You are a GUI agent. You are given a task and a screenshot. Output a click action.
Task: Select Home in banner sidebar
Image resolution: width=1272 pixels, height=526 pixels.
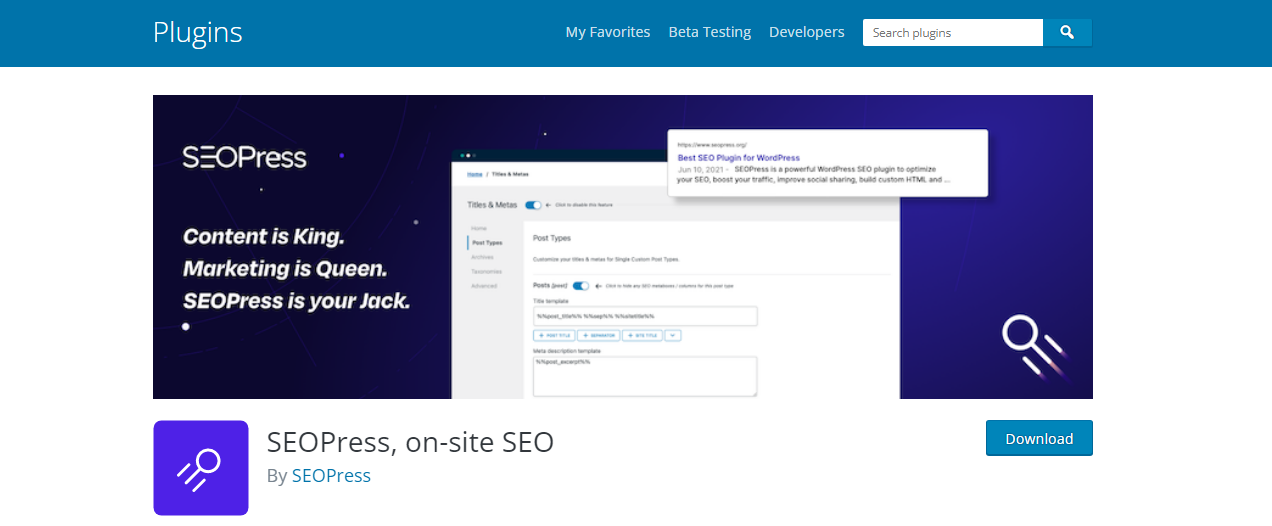[479, 228]
